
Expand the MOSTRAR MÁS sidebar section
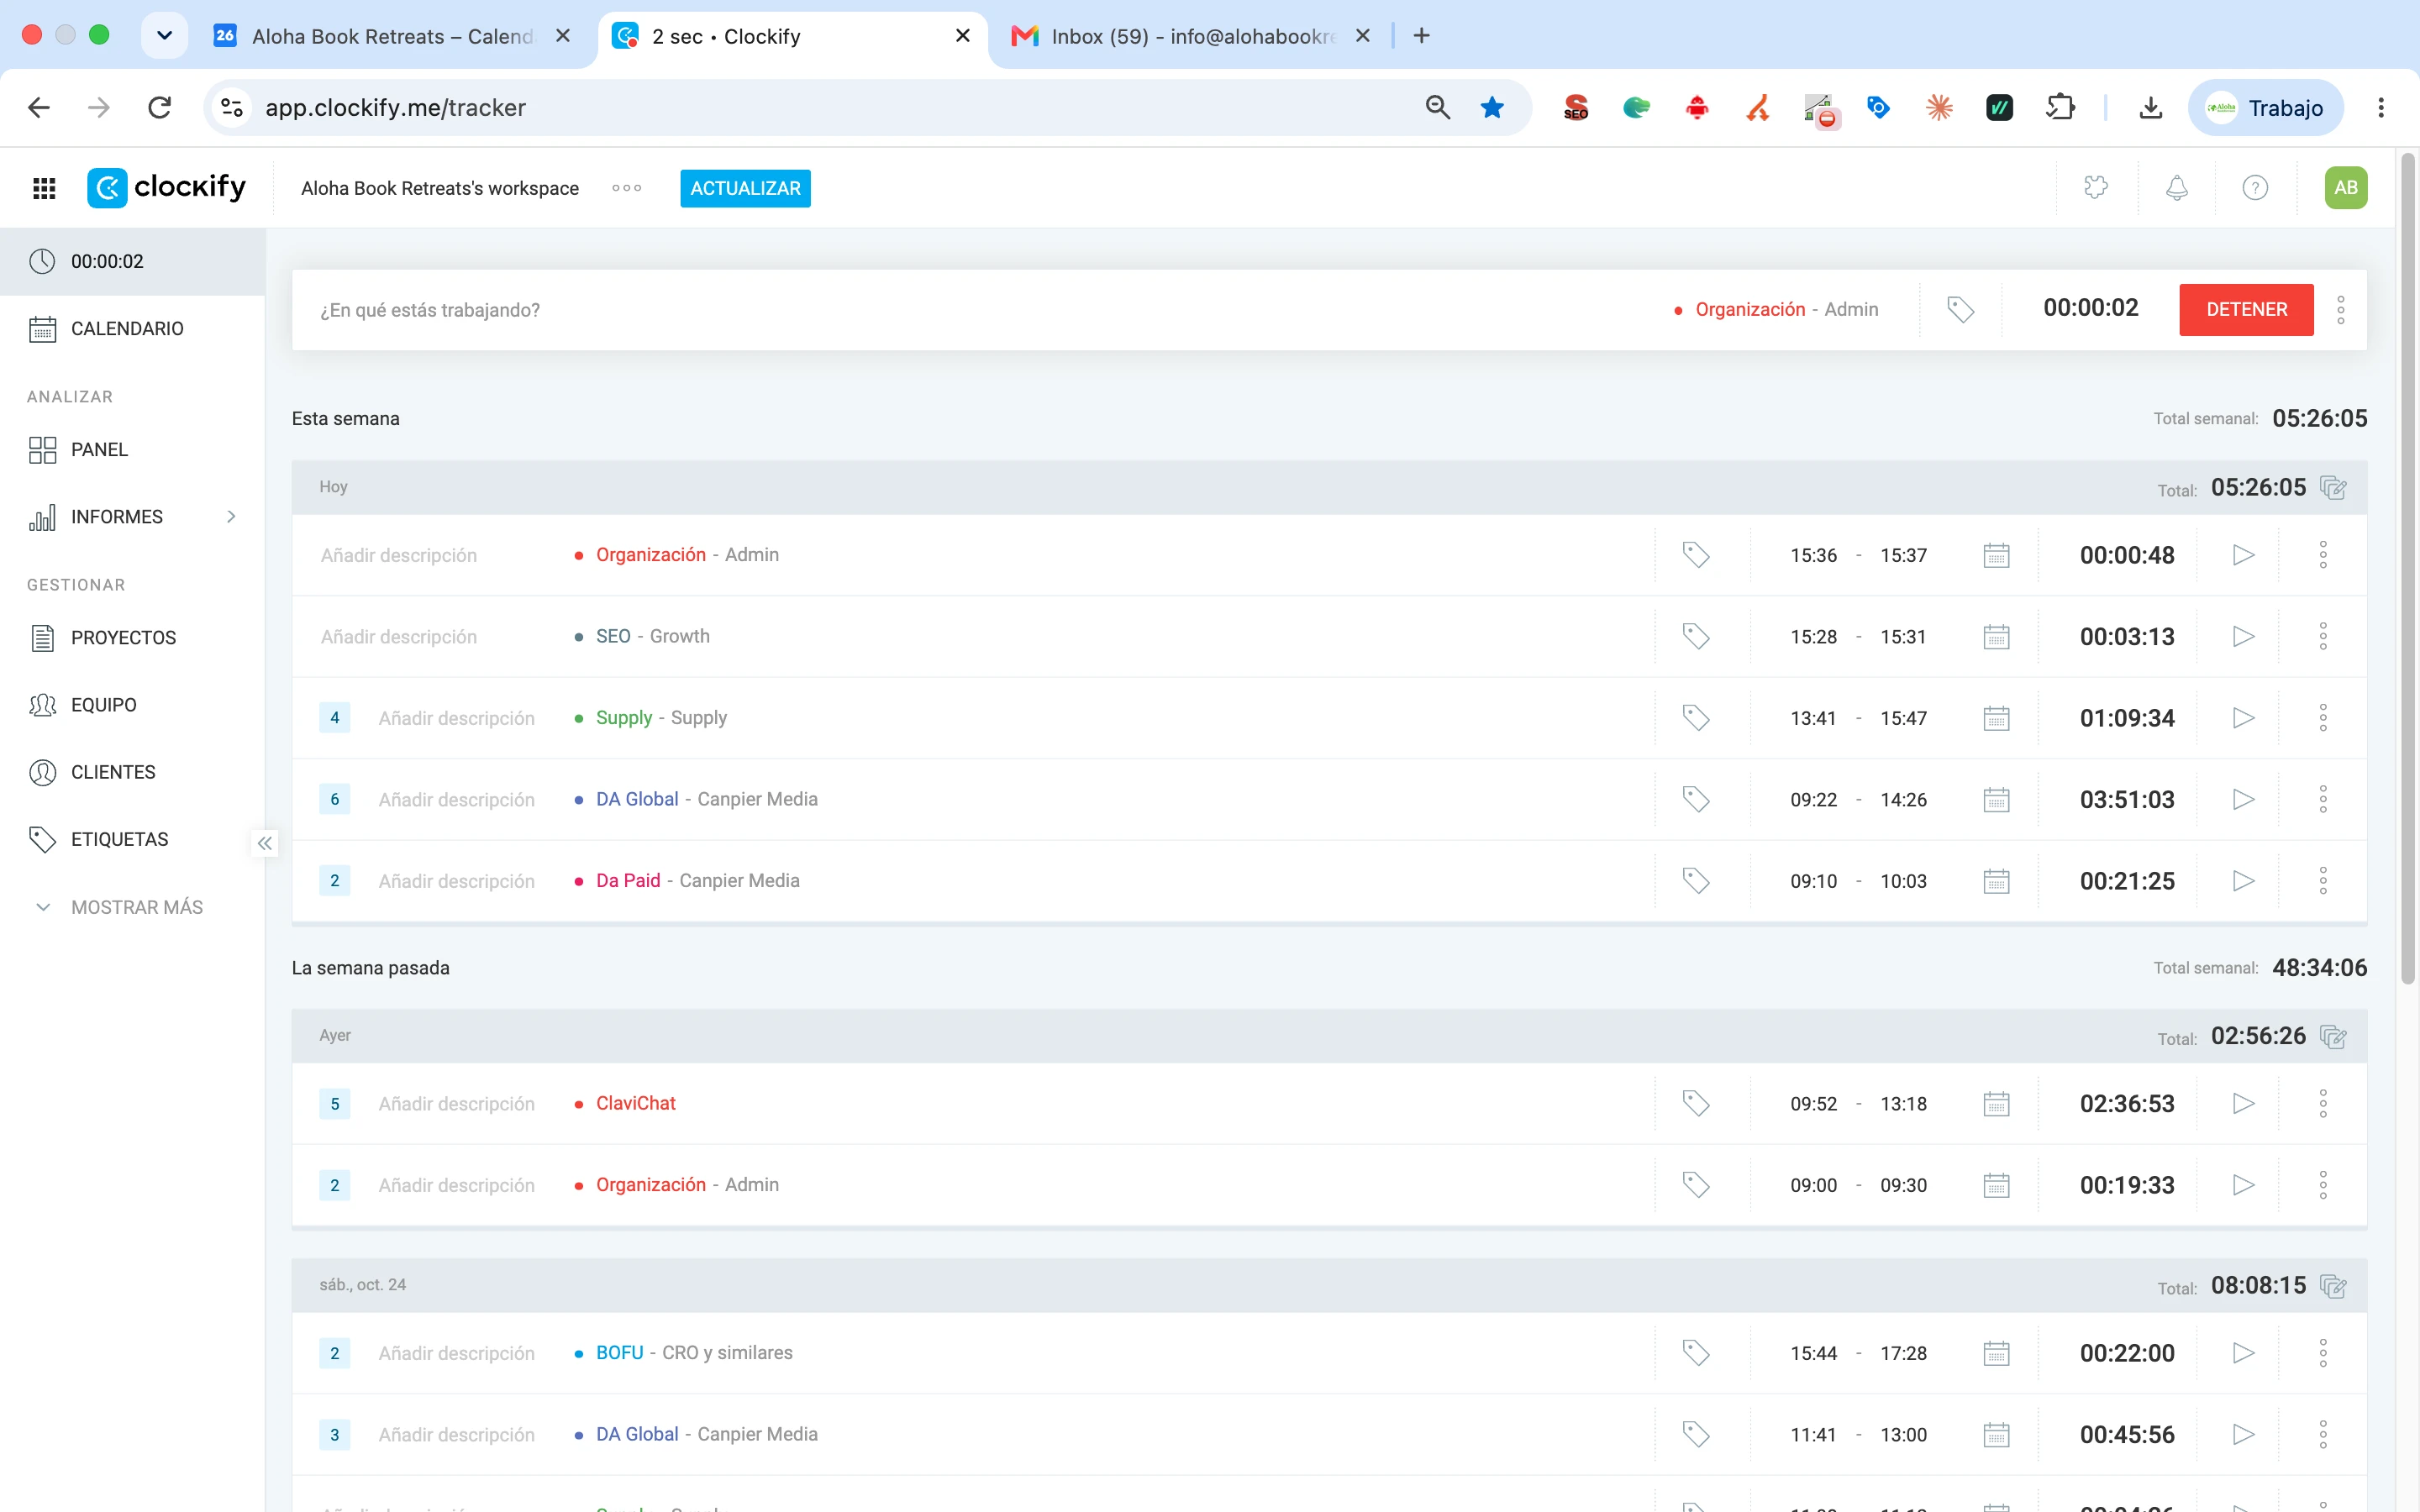click(119, 907)
